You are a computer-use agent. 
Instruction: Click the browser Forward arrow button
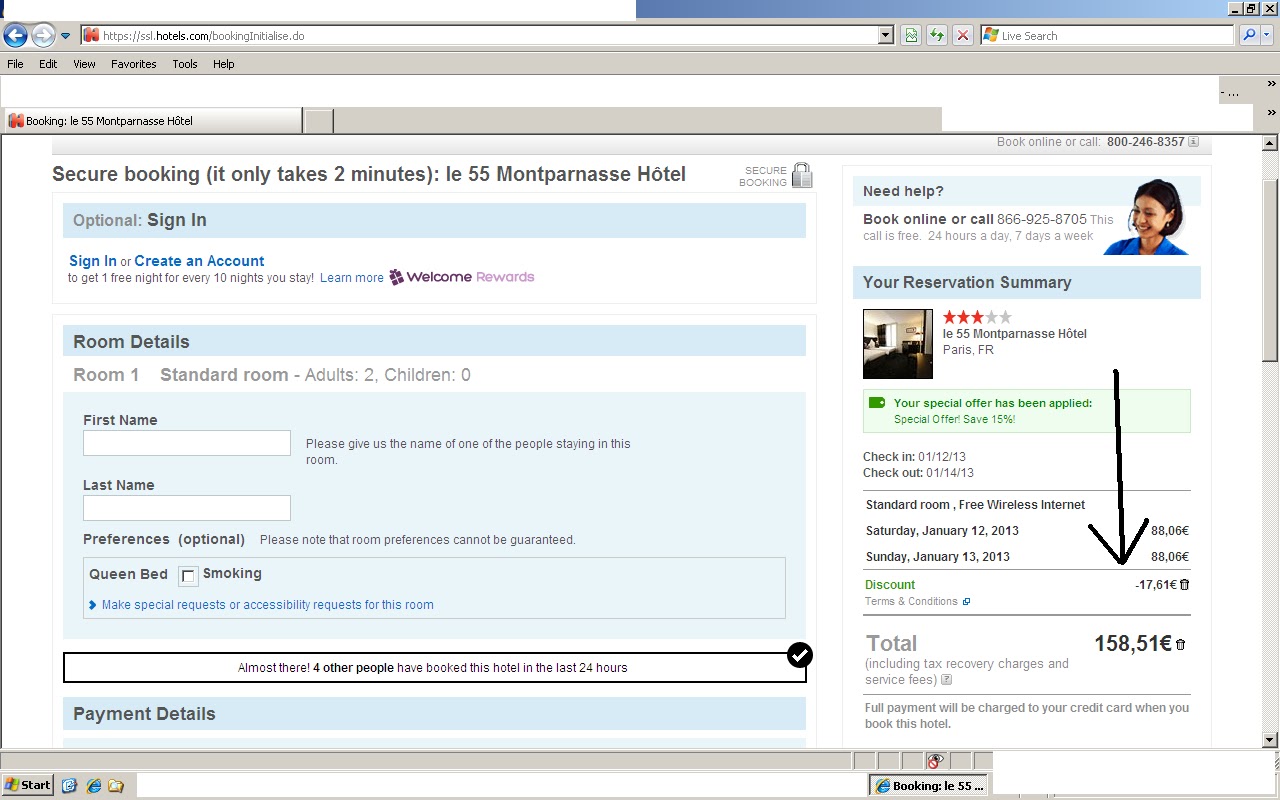click(43, 36)
